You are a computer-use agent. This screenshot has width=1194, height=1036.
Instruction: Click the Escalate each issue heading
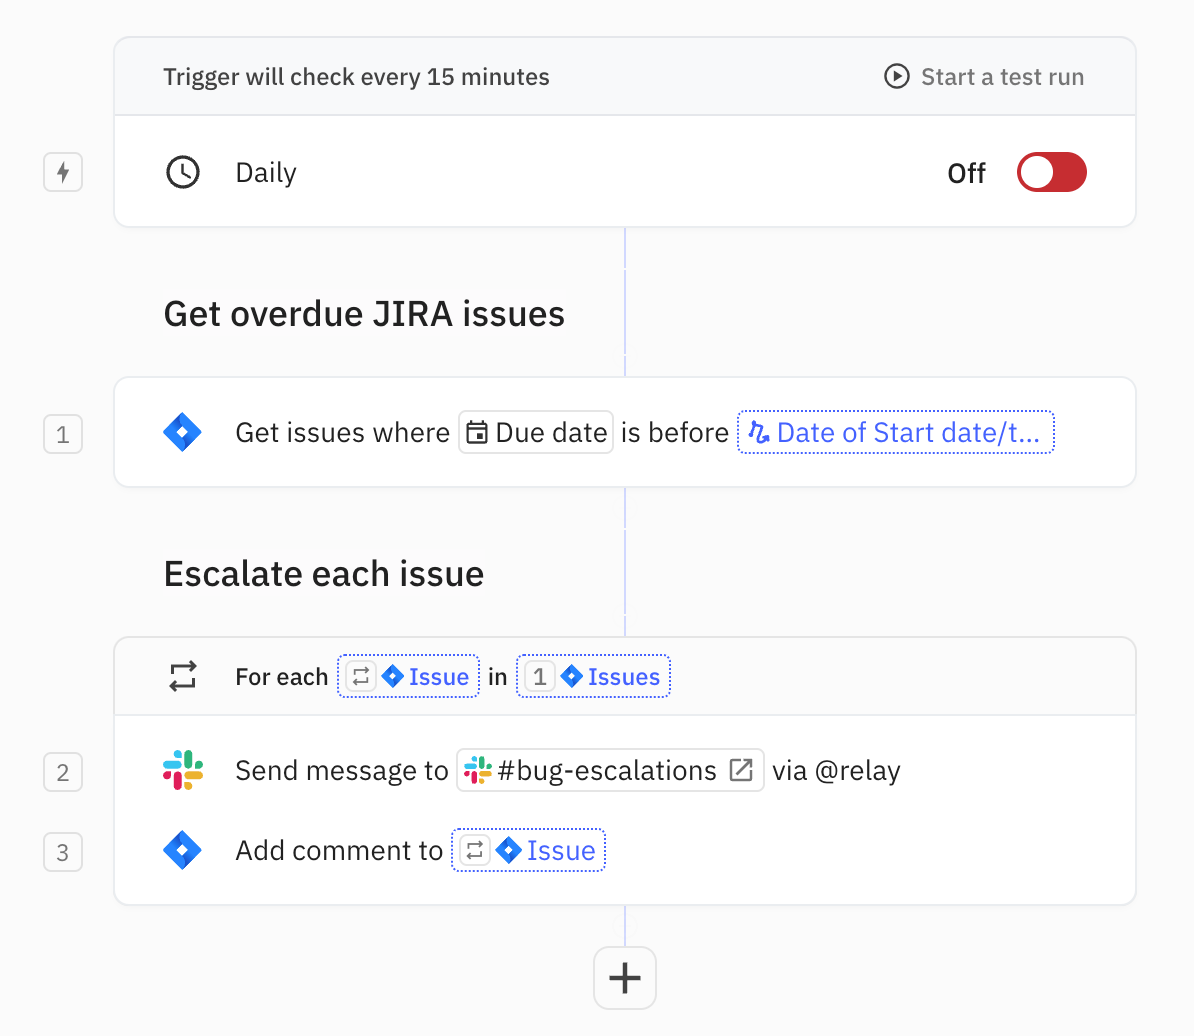324,574
